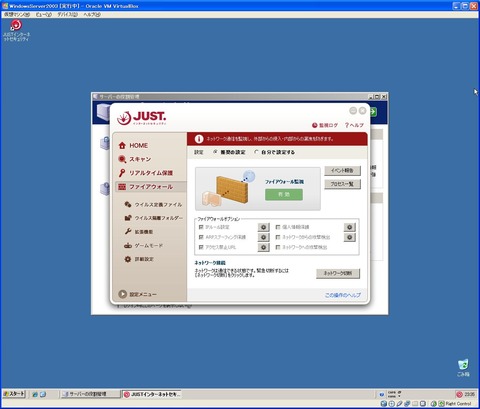Screen dimensions: 480x409
Task: Toggle the アクセス禁止URL checkbox
Action: point(201,247)
